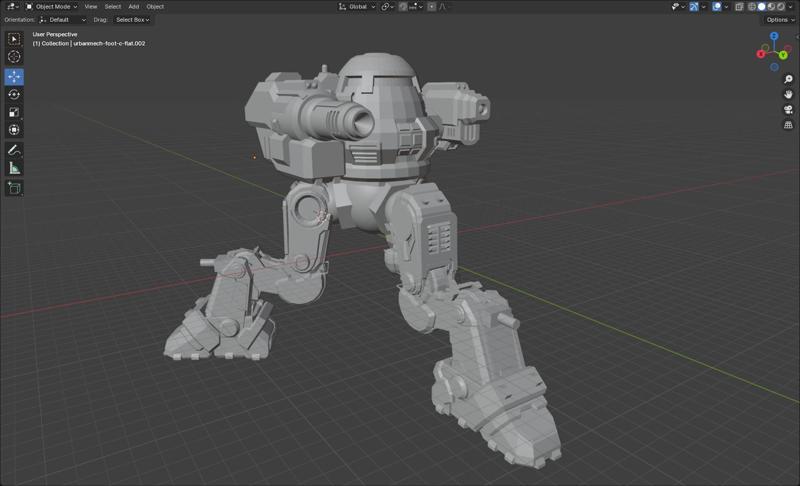Choose the Rotate tool
Viewport: 800px width, 486px height.
(14, 94)
